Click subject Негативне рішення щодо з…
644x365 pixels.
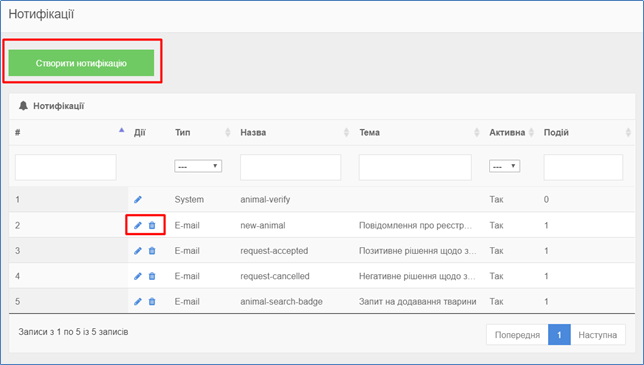417,276
